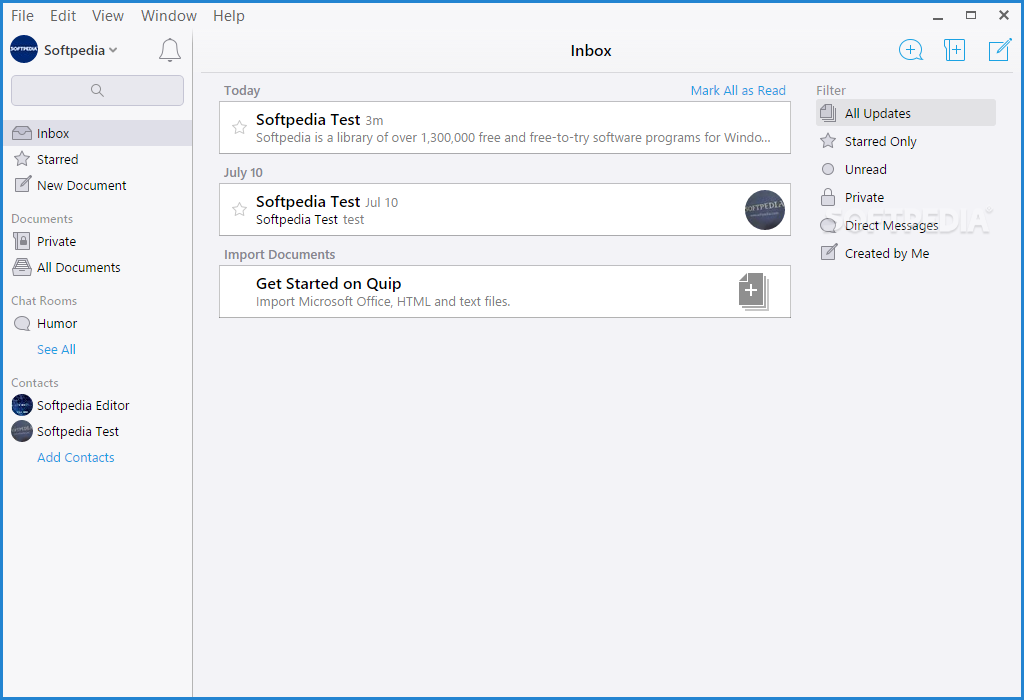Open the Window menu

[168, 16]
